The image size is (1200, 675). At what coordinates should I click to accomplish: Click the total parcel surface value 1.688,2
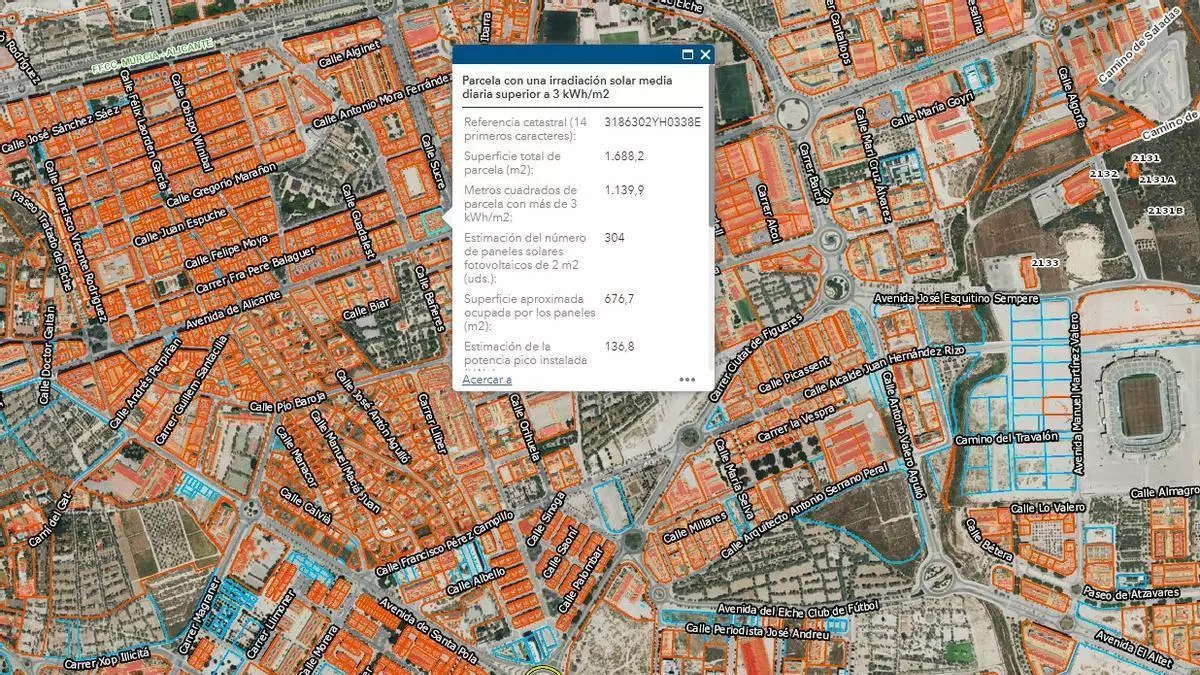coord(624,156)
